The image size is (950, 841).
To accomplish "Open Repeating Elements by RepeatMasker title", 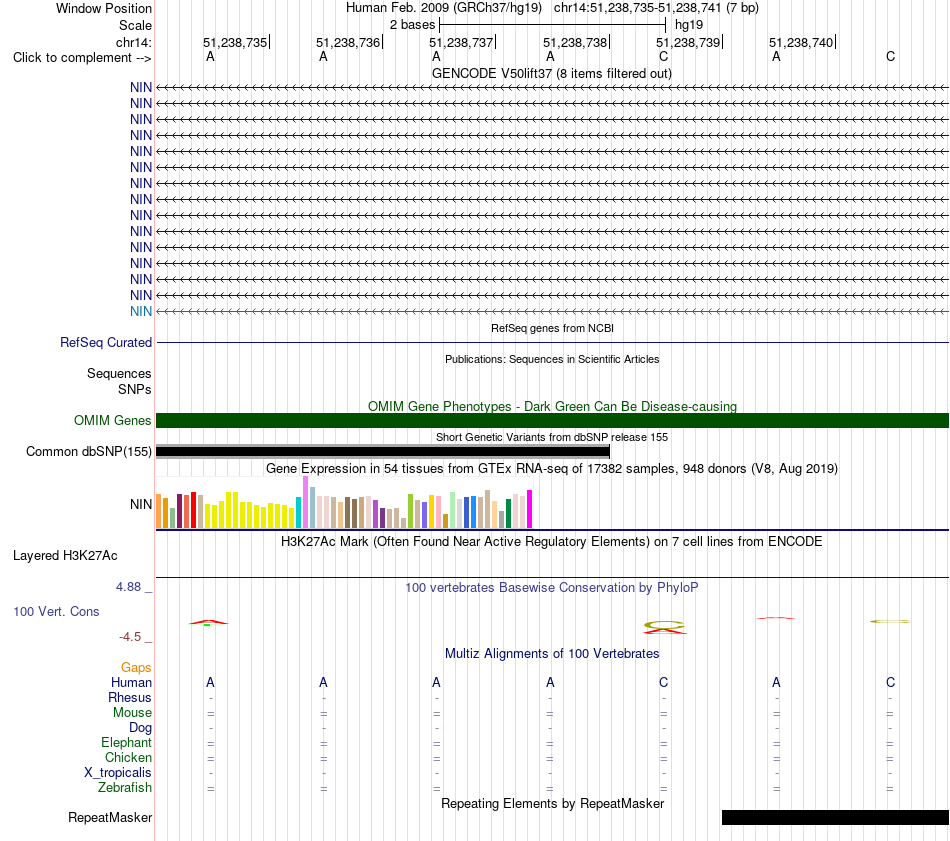I will pos(552,804).
